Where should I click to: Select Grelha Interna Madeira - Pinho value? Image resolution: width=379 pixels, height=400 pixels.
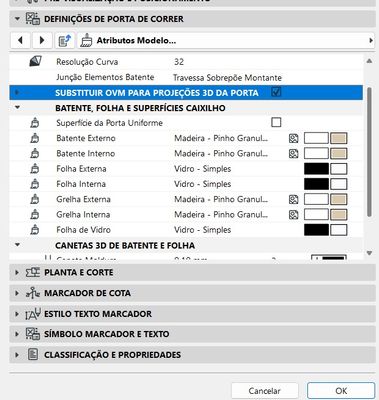click(x=221, y=215)
